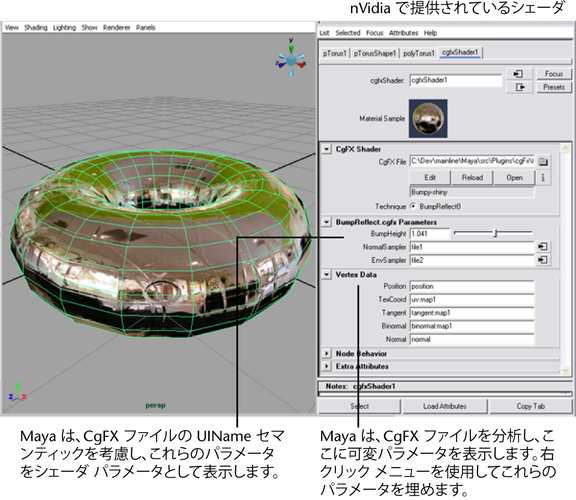Click the Edit button for CgFX file
The width and height of the screenshot is (576, 500).
click(x=430, y=177)
